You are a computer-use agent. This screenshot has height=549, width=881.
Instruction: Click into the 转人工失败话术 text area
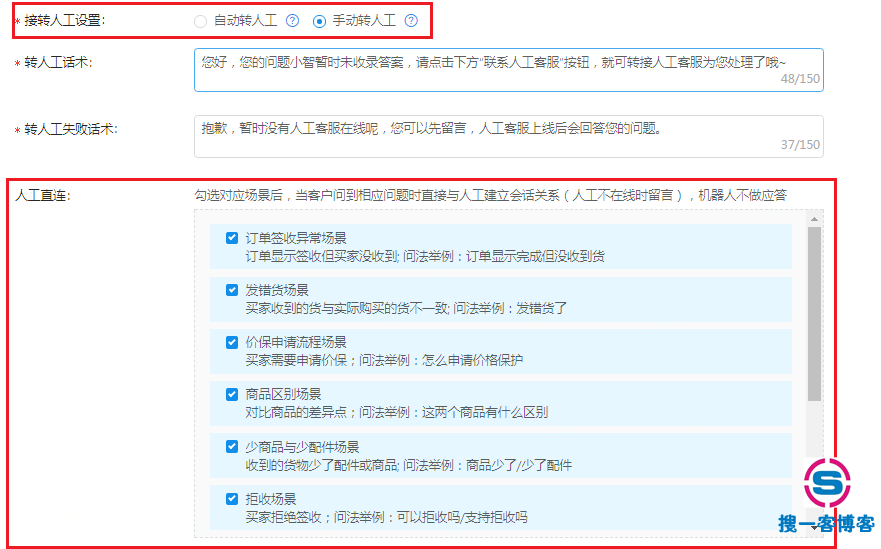[508, 136]
